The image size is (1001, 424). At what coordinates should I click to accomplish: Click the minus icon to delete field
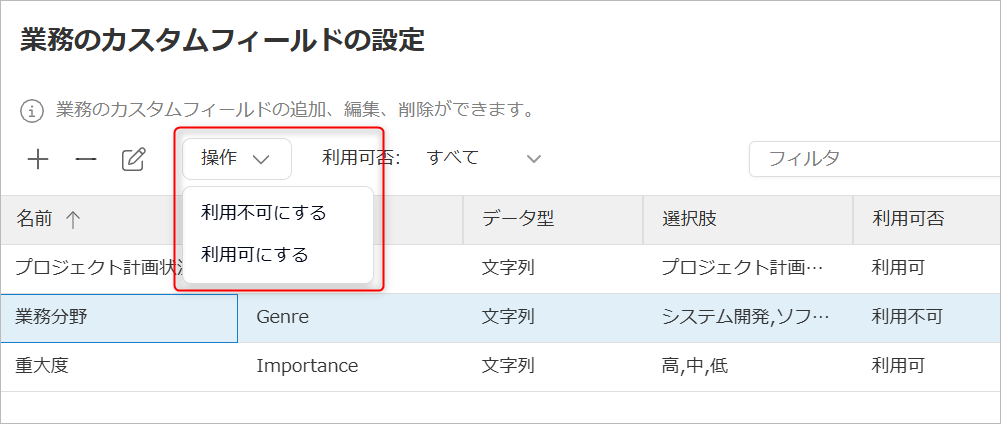86,159
